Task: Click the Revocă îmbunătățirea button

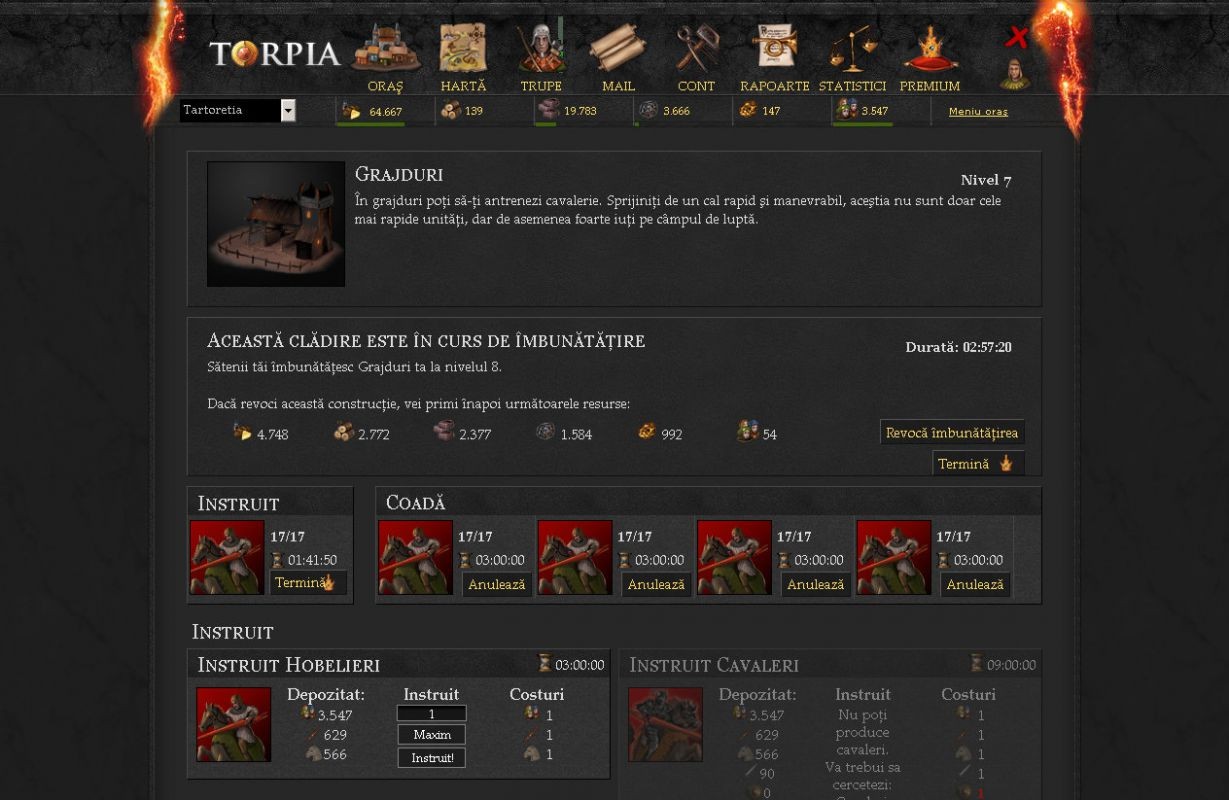Action: 952,433
